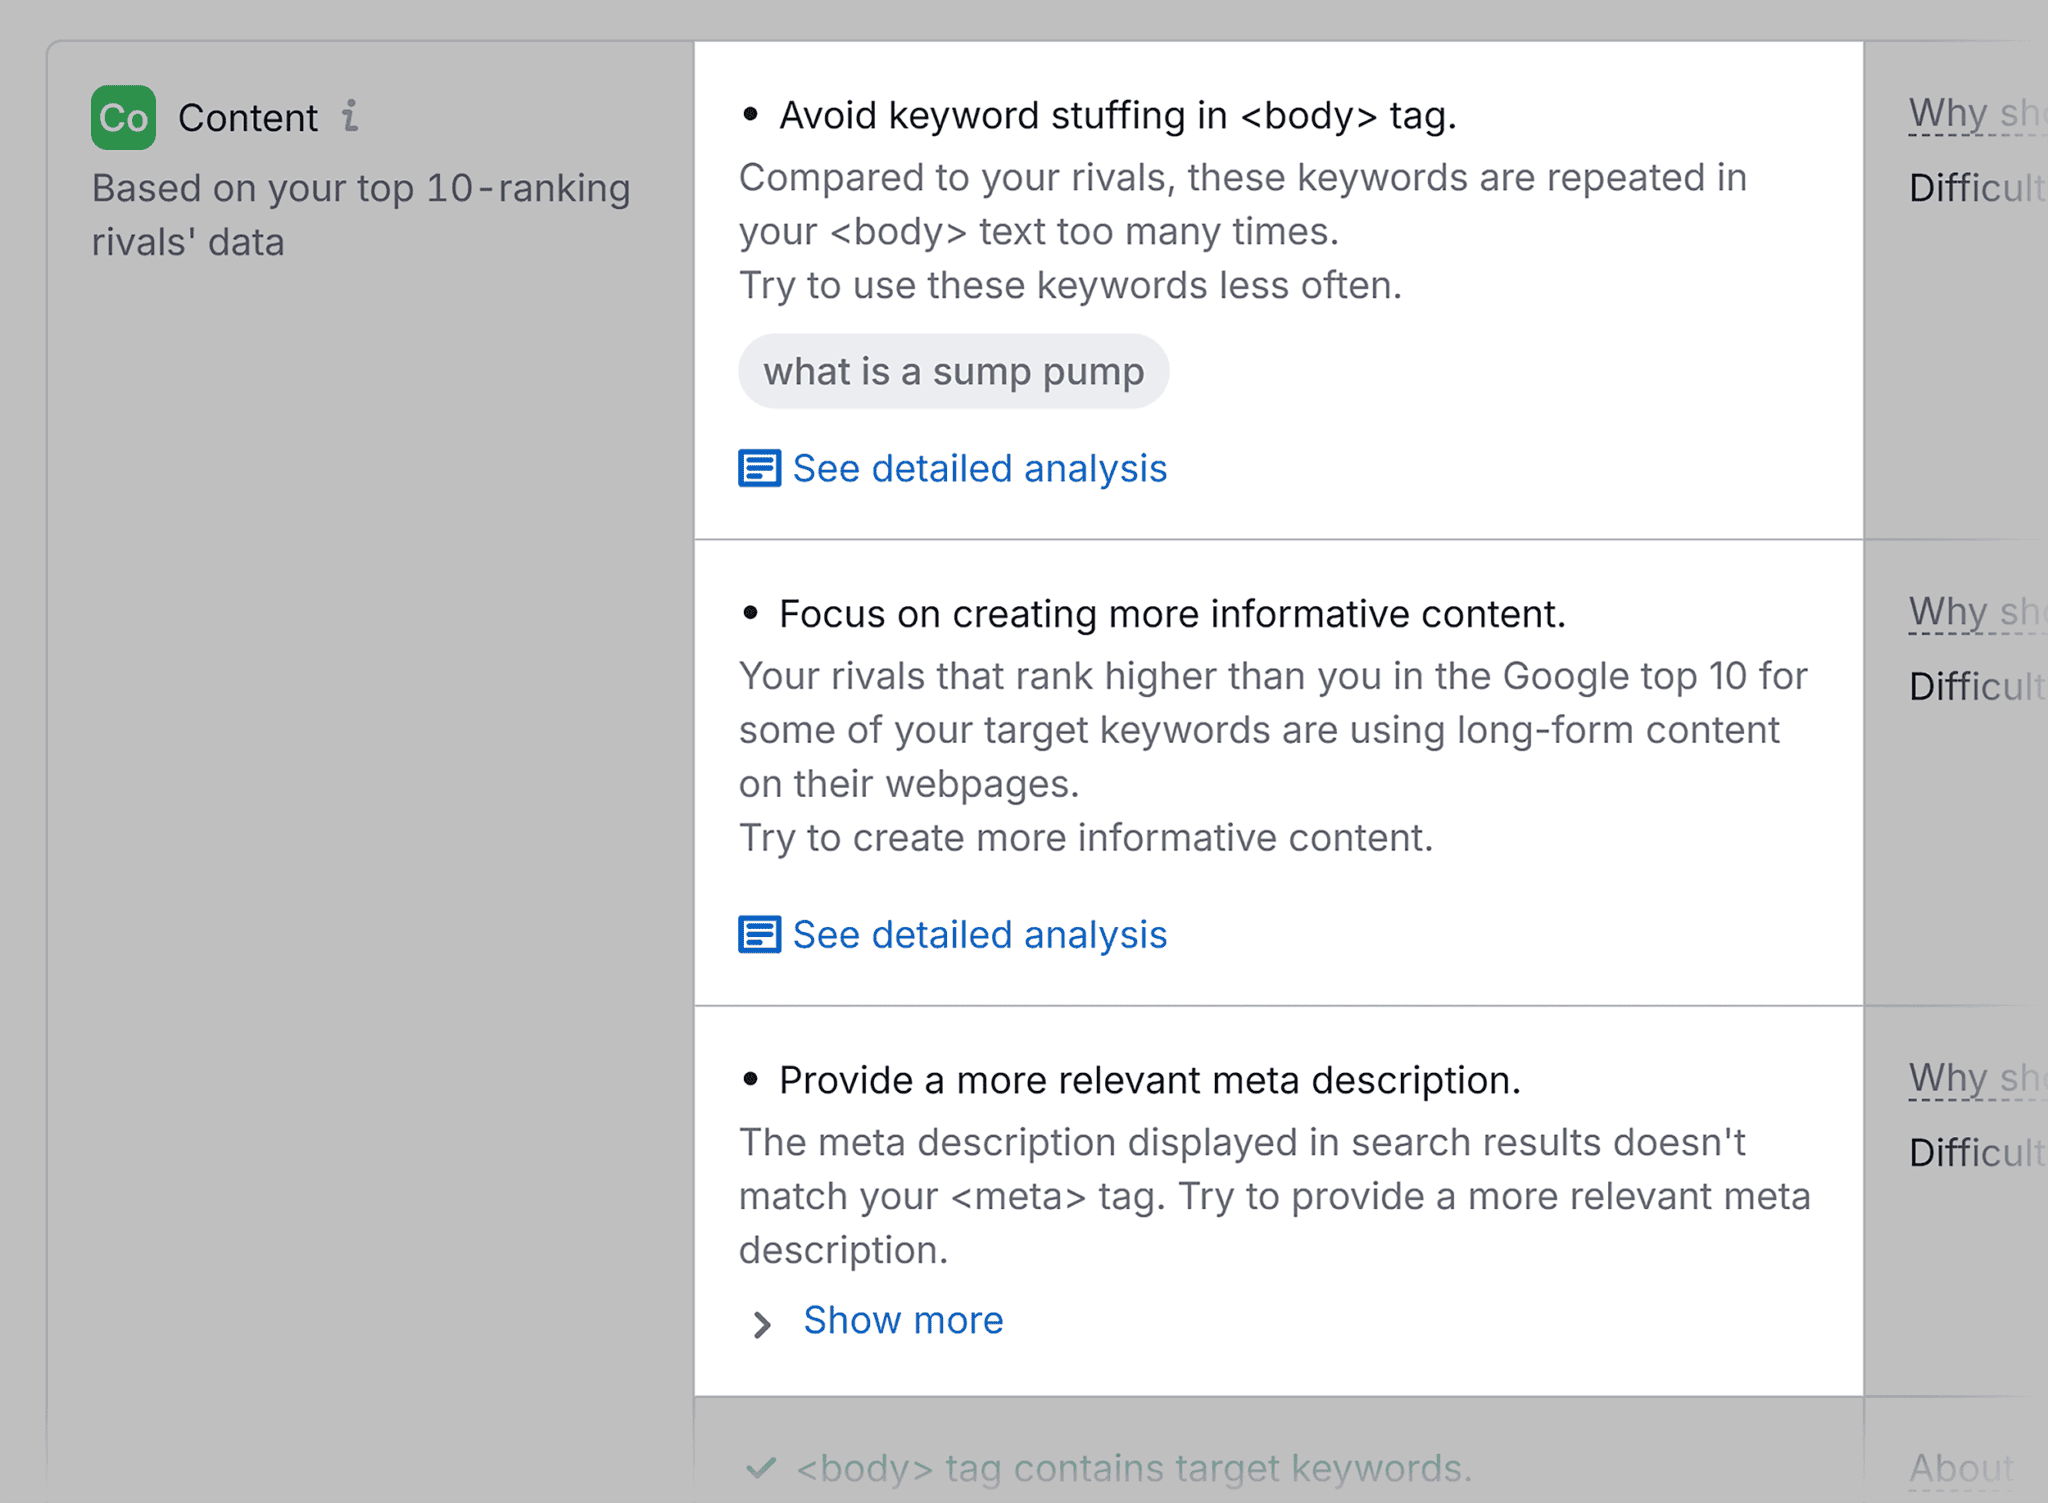2048x1503 pixels.
Task: Click the checkmark beside body tag contains target keywords
Action: click(x=762, y=1467)
